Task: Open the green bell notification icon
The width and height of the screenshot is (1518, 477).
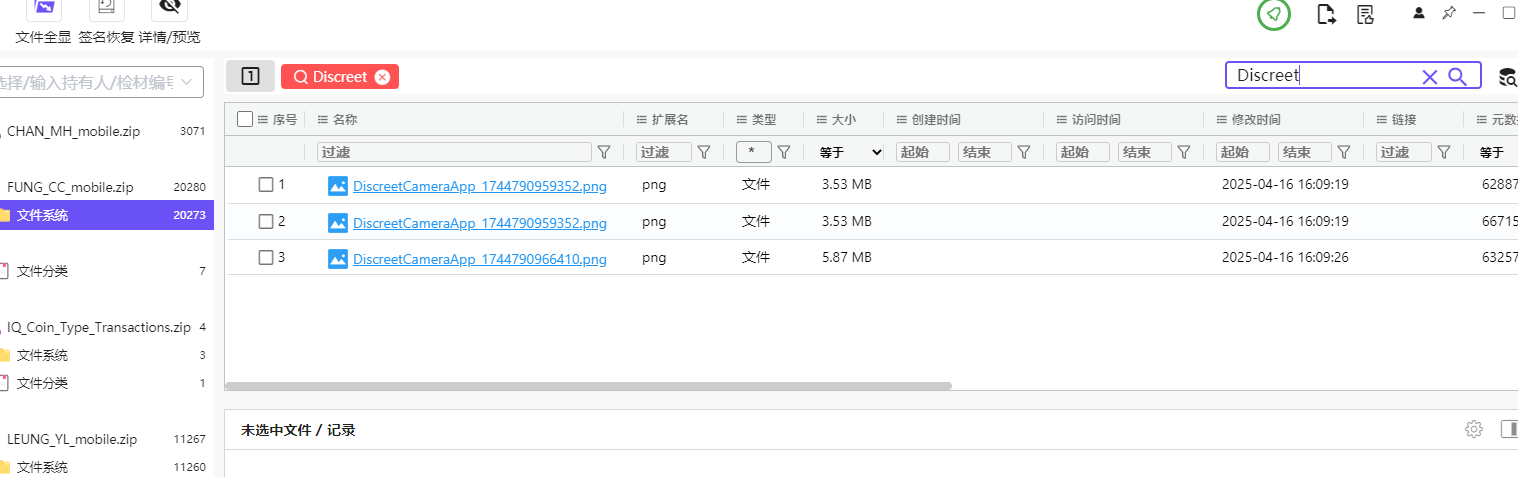Action: [1274, 14]
